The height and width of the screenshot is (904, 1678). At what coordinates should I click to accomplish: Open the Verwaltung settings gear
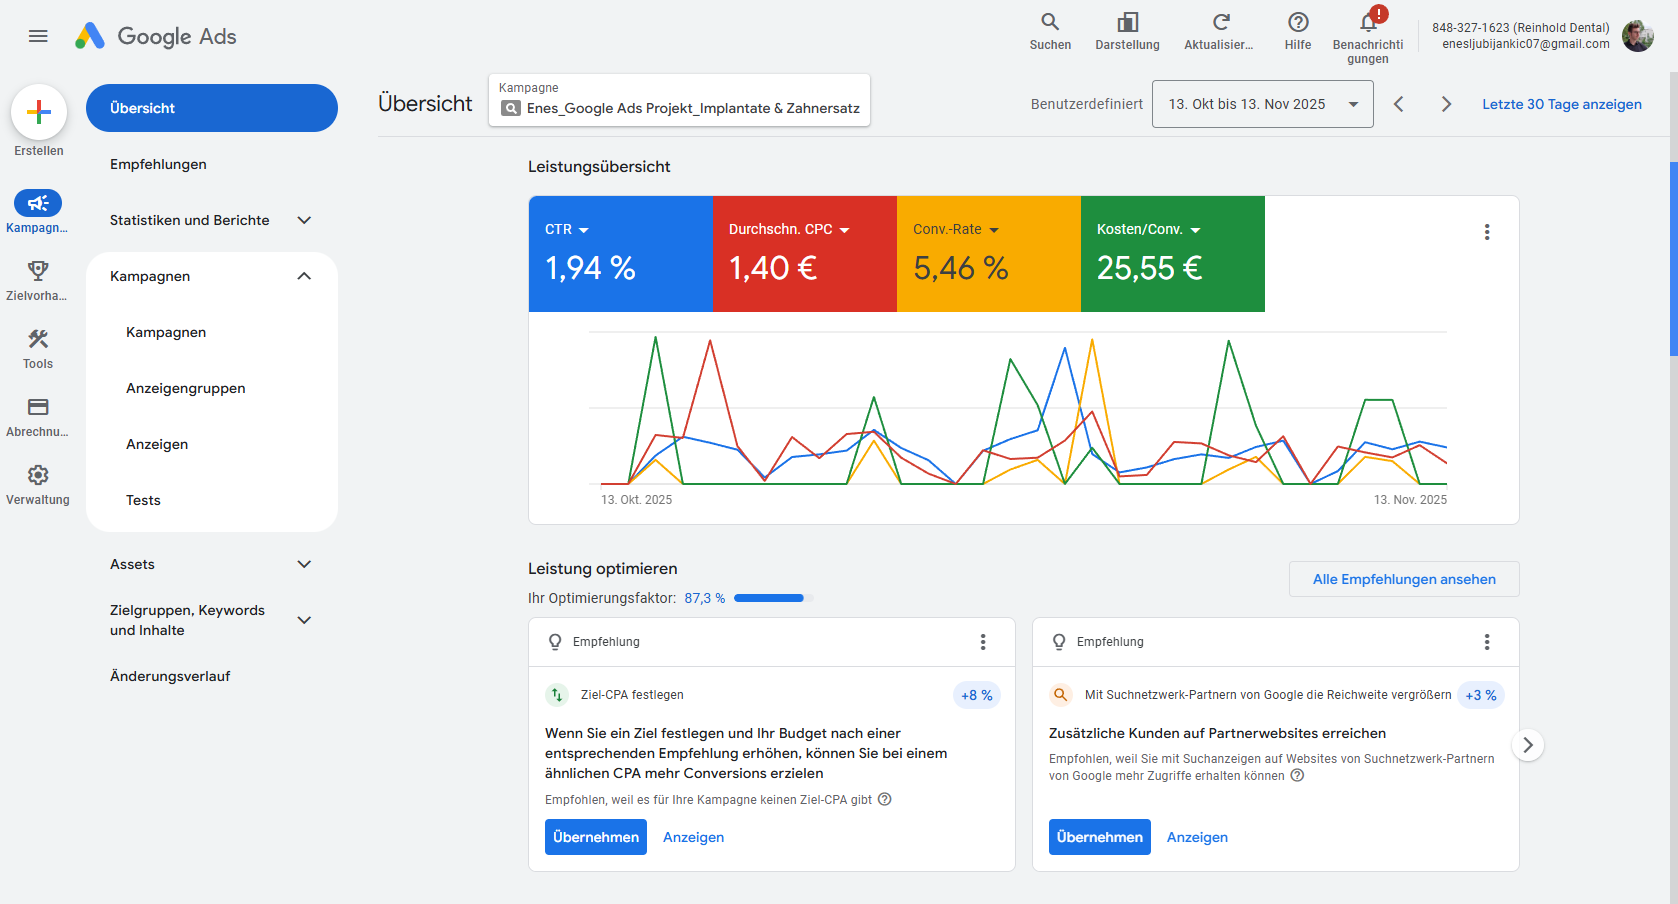pos(37,475)
